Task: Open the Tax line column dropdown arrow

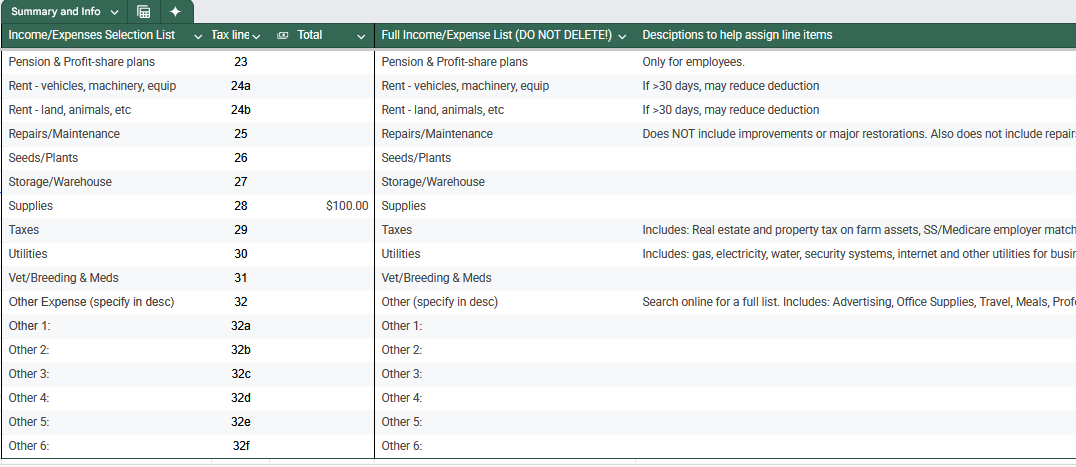Action: pyautogui.click(x=257, y=36)
